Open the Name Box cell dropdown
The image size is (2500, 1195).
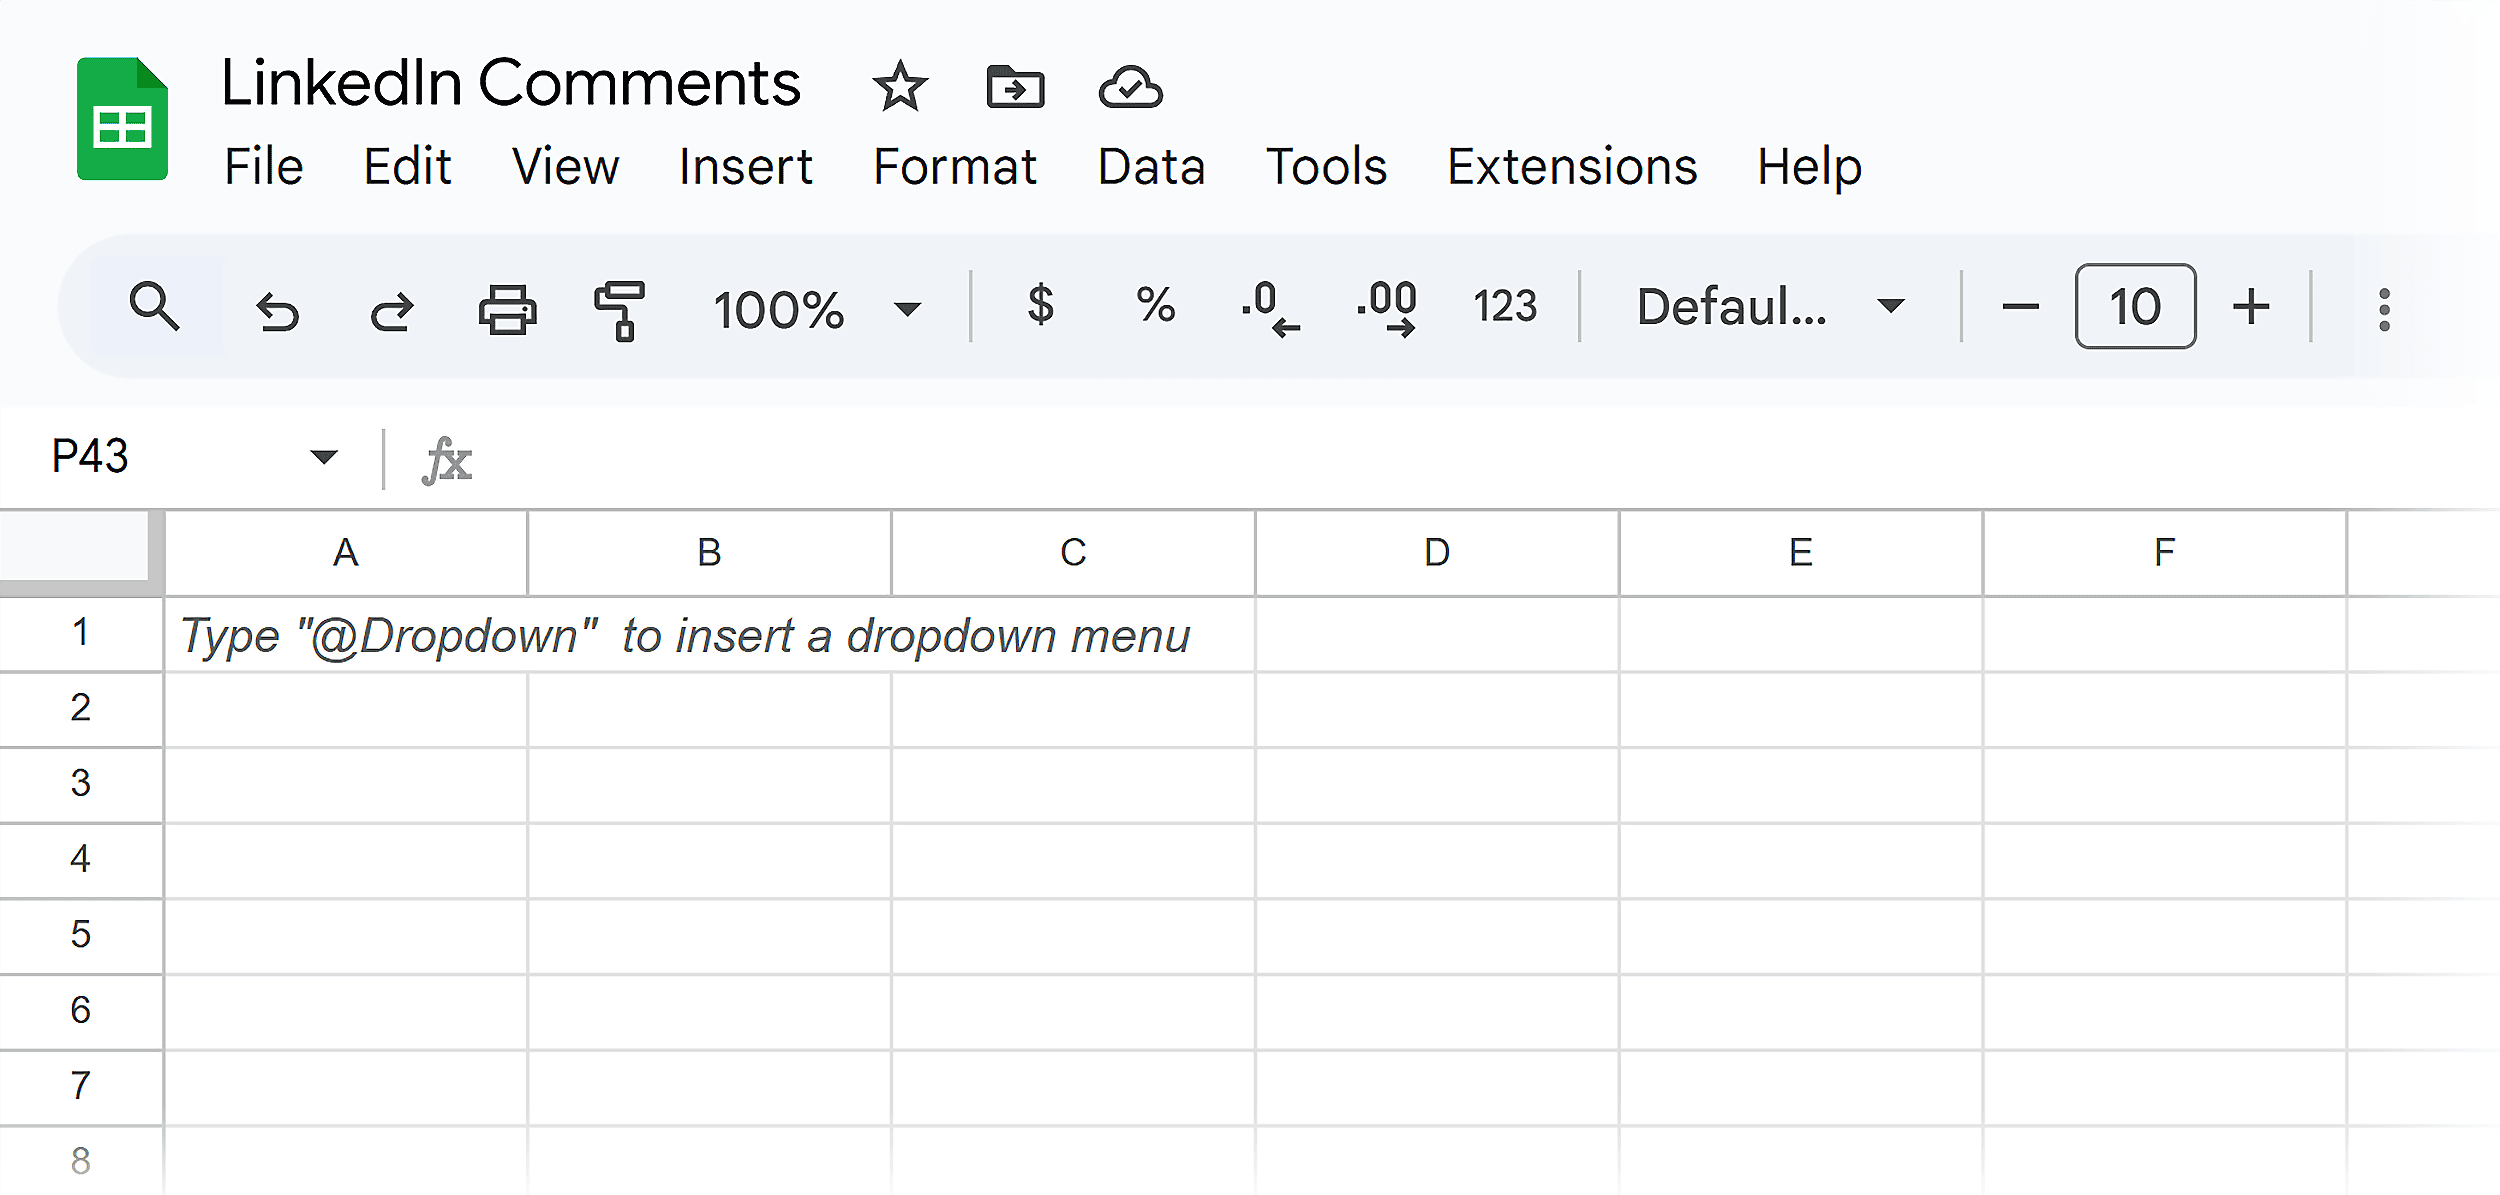point(323,457)
